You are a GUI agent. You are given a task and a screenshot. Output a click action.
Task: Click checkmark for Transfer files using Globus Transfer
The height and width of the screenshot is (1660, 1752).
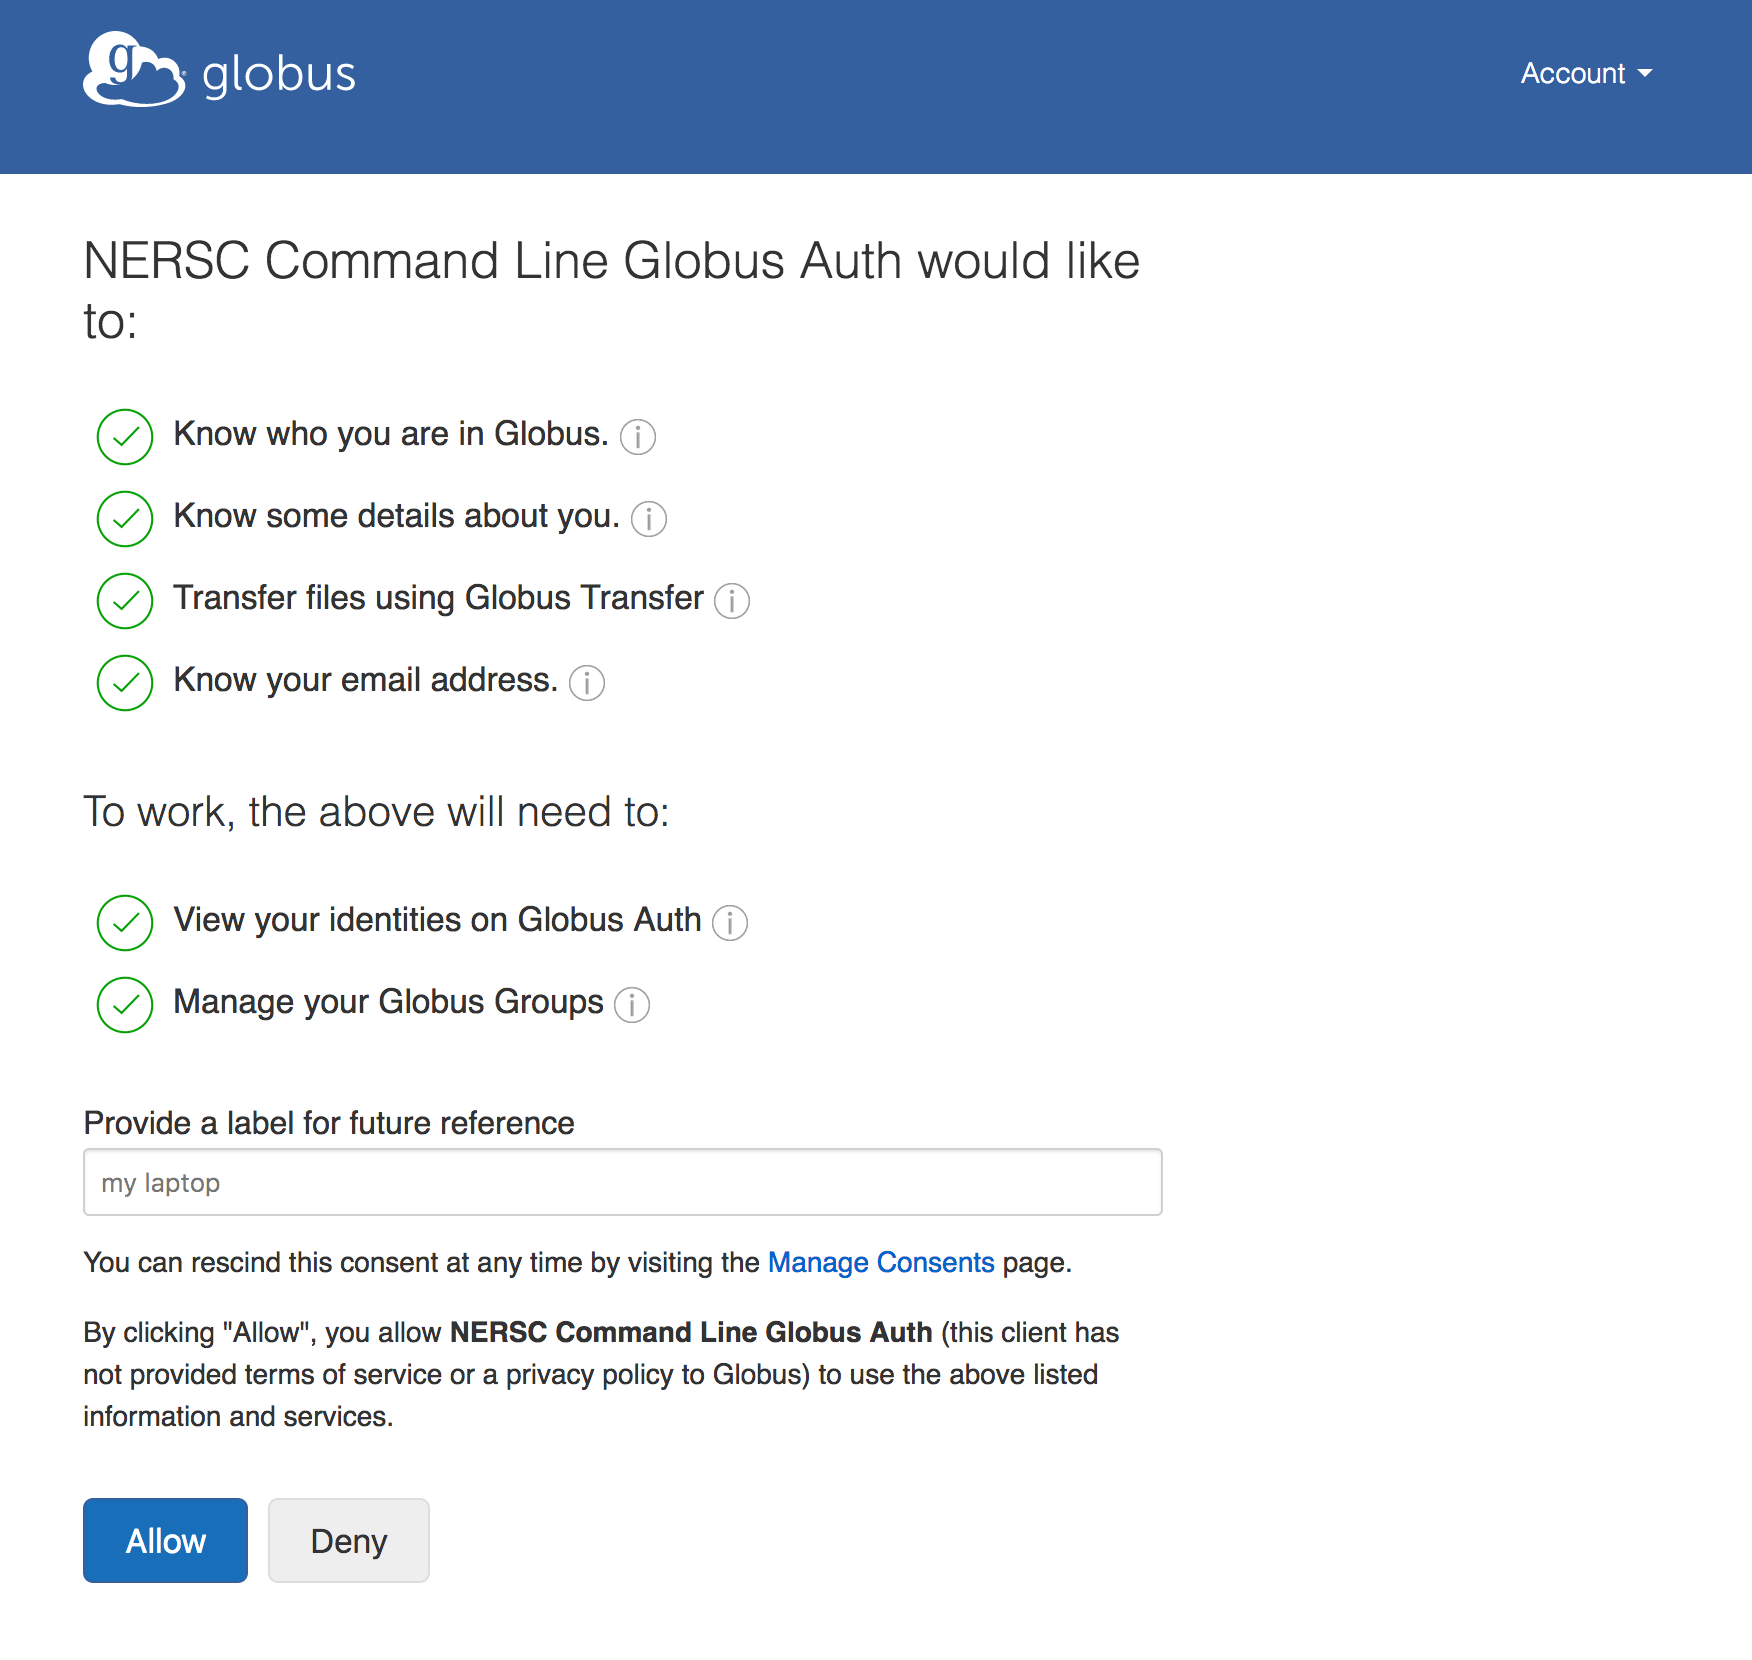125,601
